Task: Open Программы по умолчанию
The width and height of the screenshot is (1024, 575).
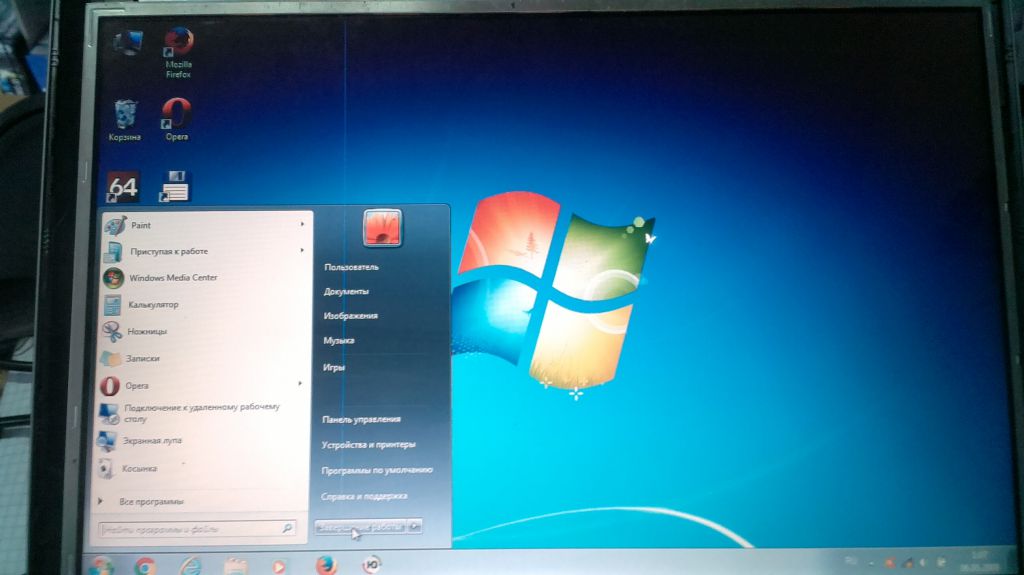Action: 377,470
